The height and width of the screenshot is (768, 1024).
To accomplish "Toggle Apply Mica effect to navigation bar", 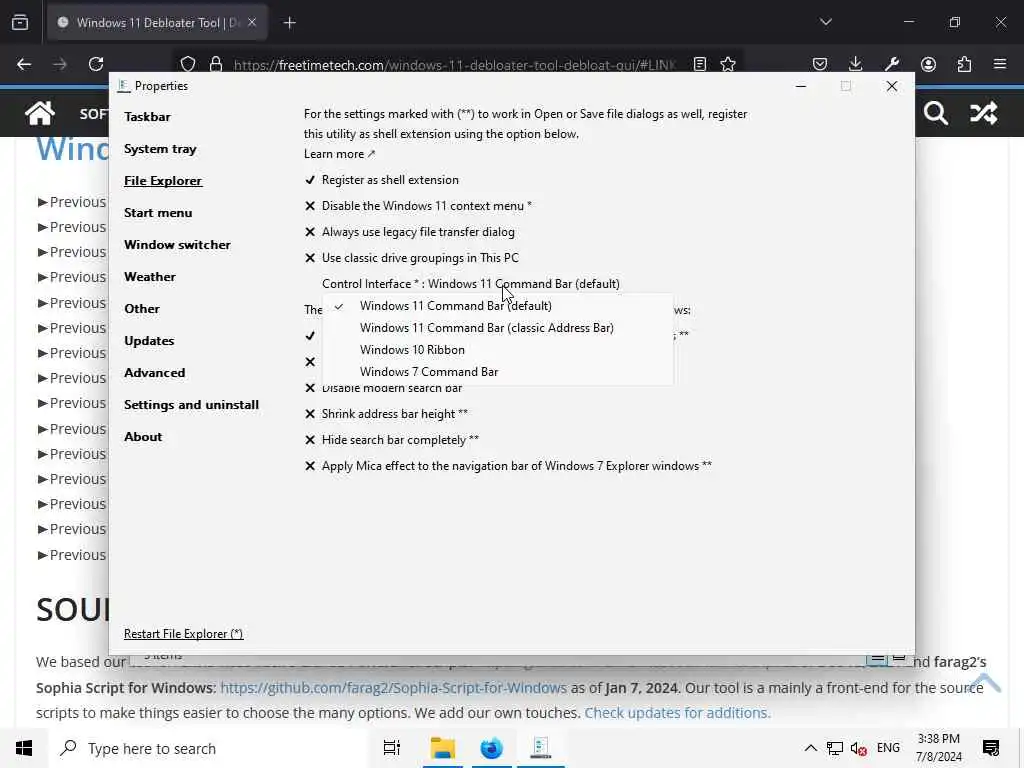I will point(508,466).
